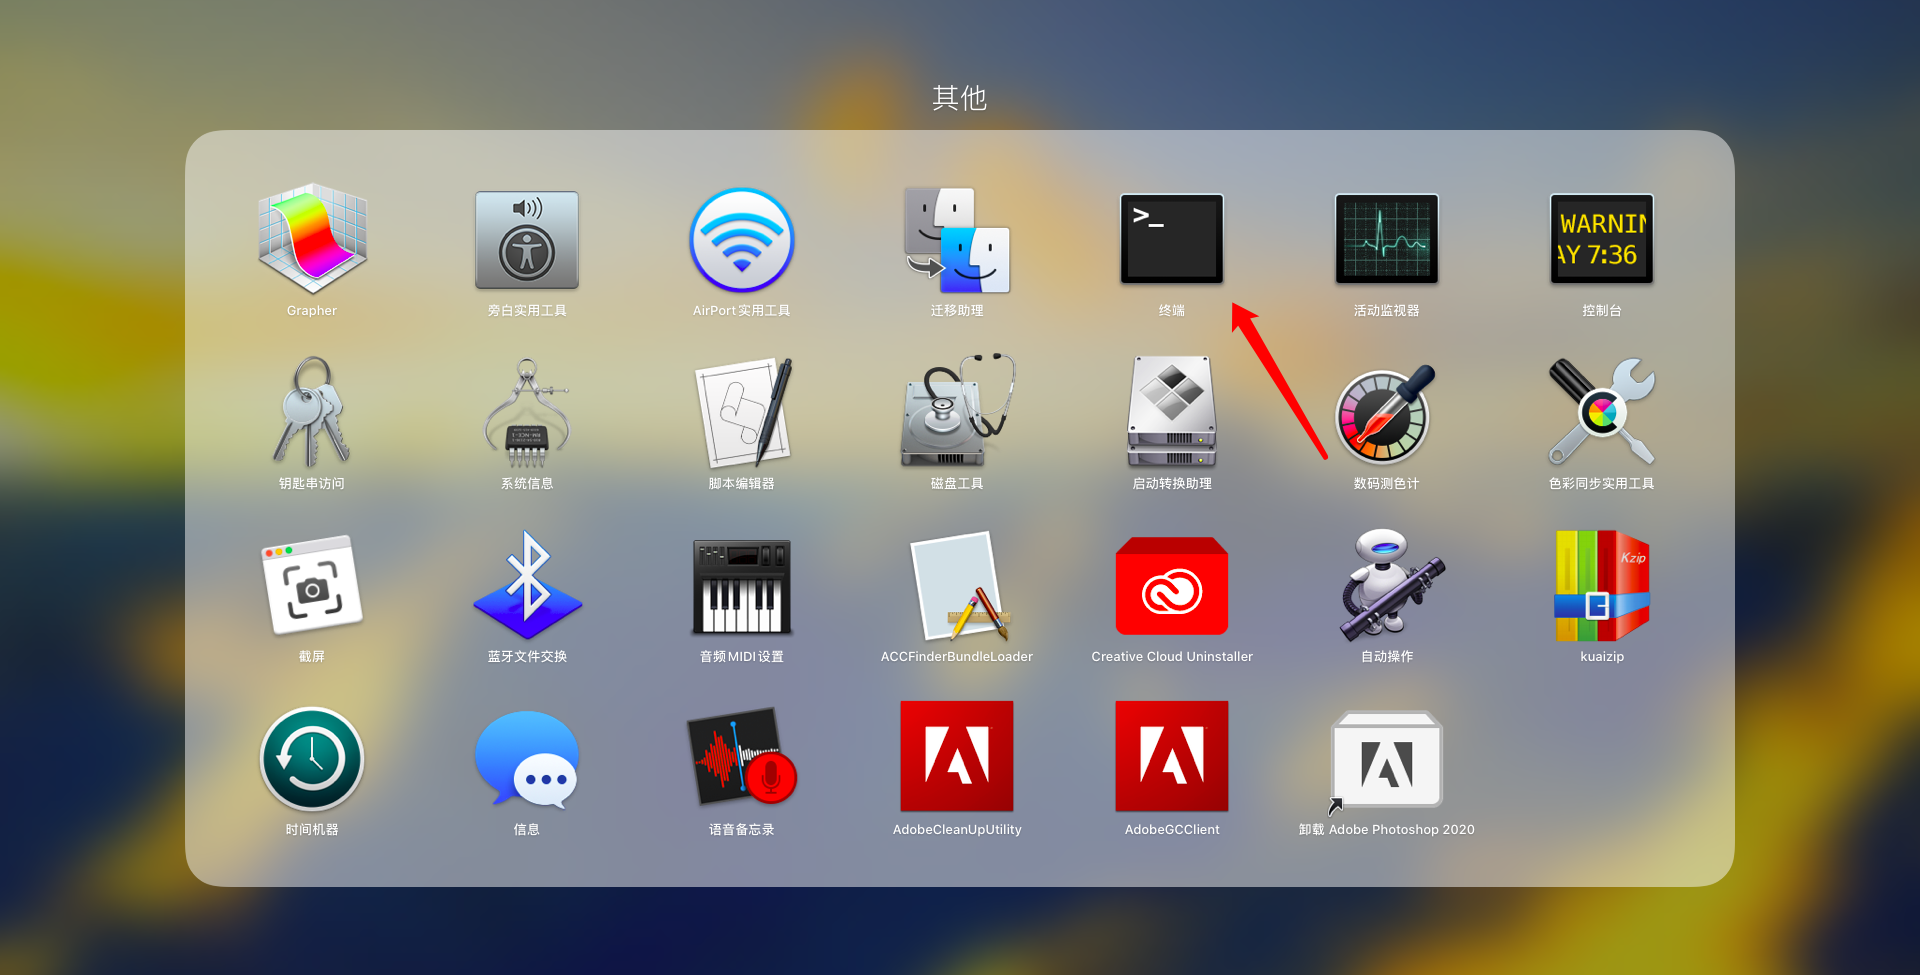1920x975 pixels.
Task: Open 钥匙串访问 Keychain Access
Action: click(x=312, y=412)
